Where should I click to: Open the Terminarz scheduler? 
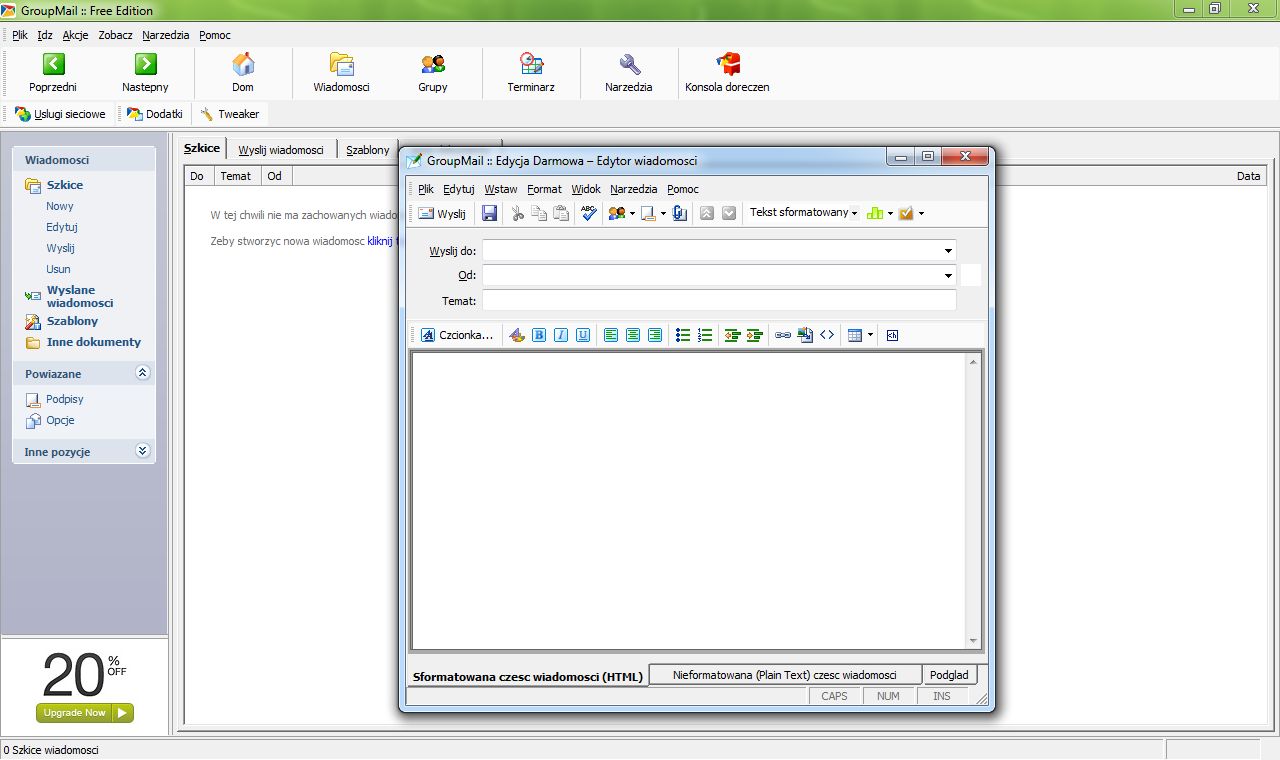point(531,74)
